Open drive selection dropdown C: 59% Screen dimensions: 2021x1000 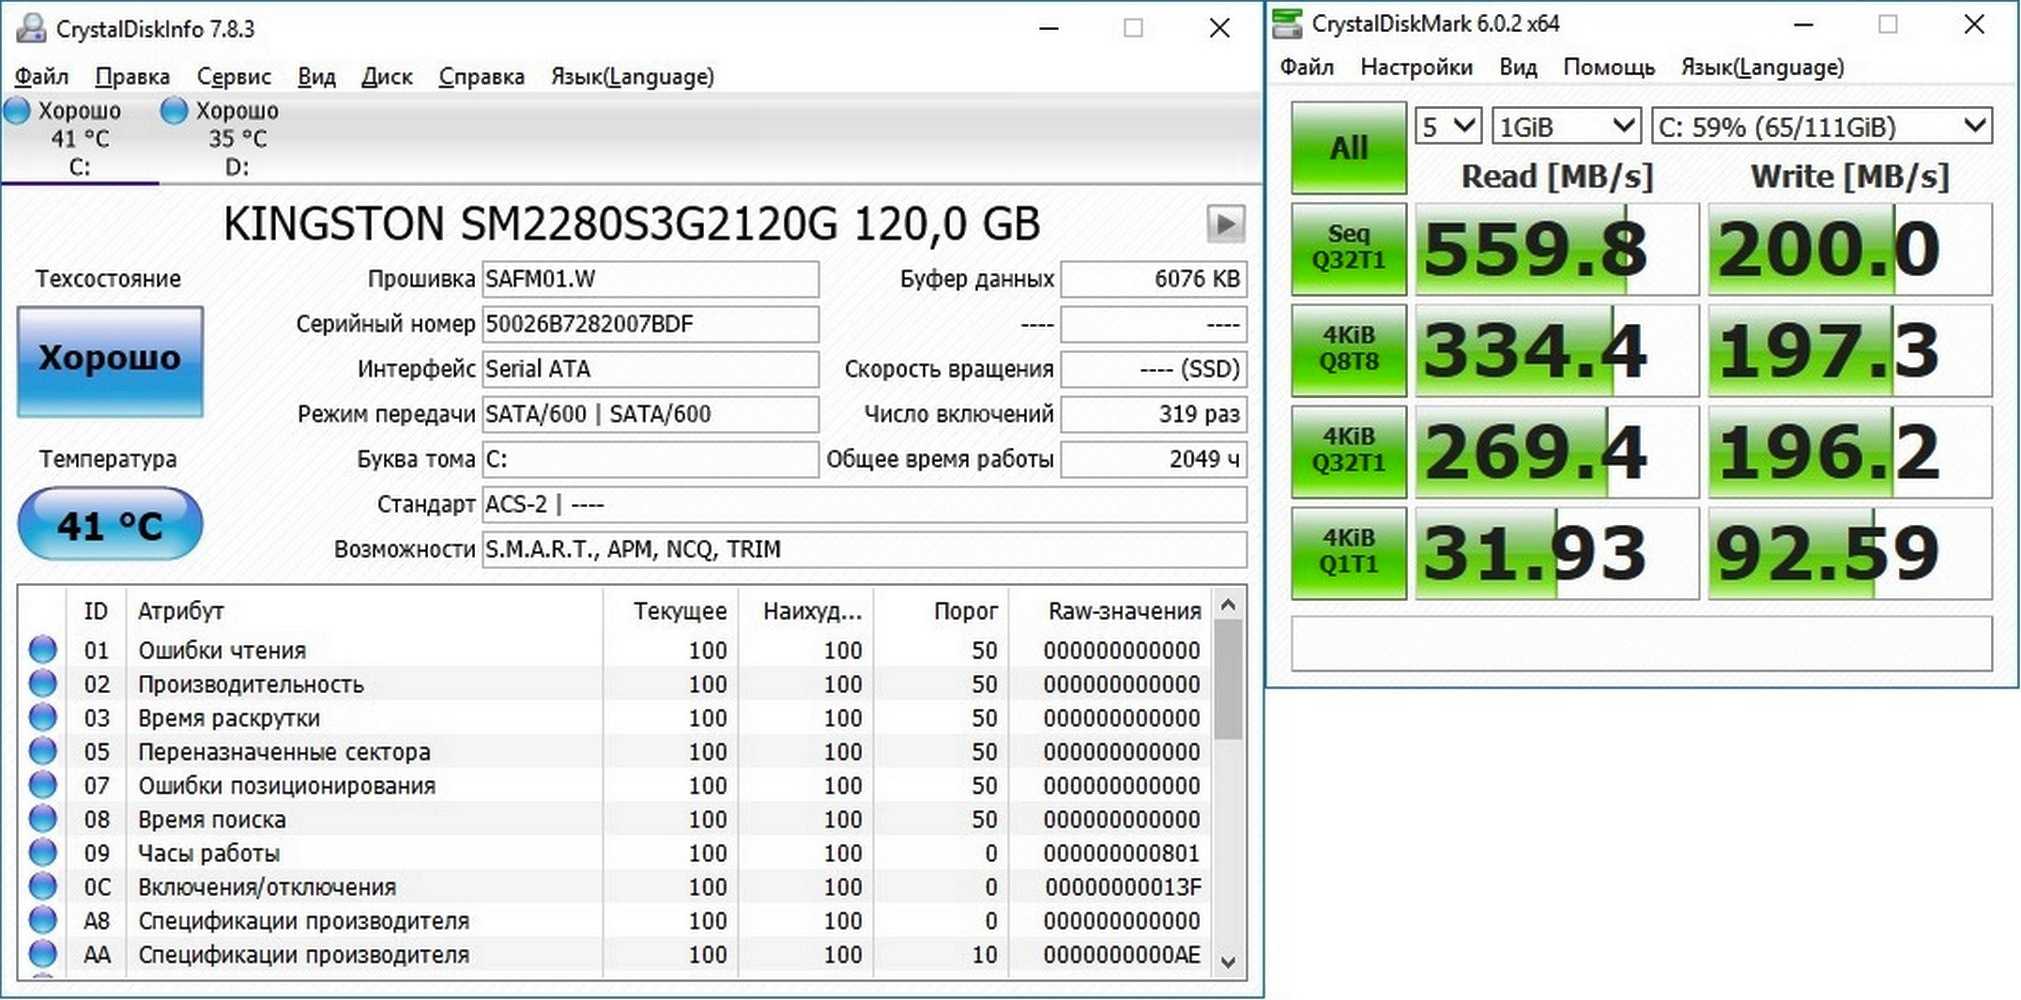[x=1821, y=127]
